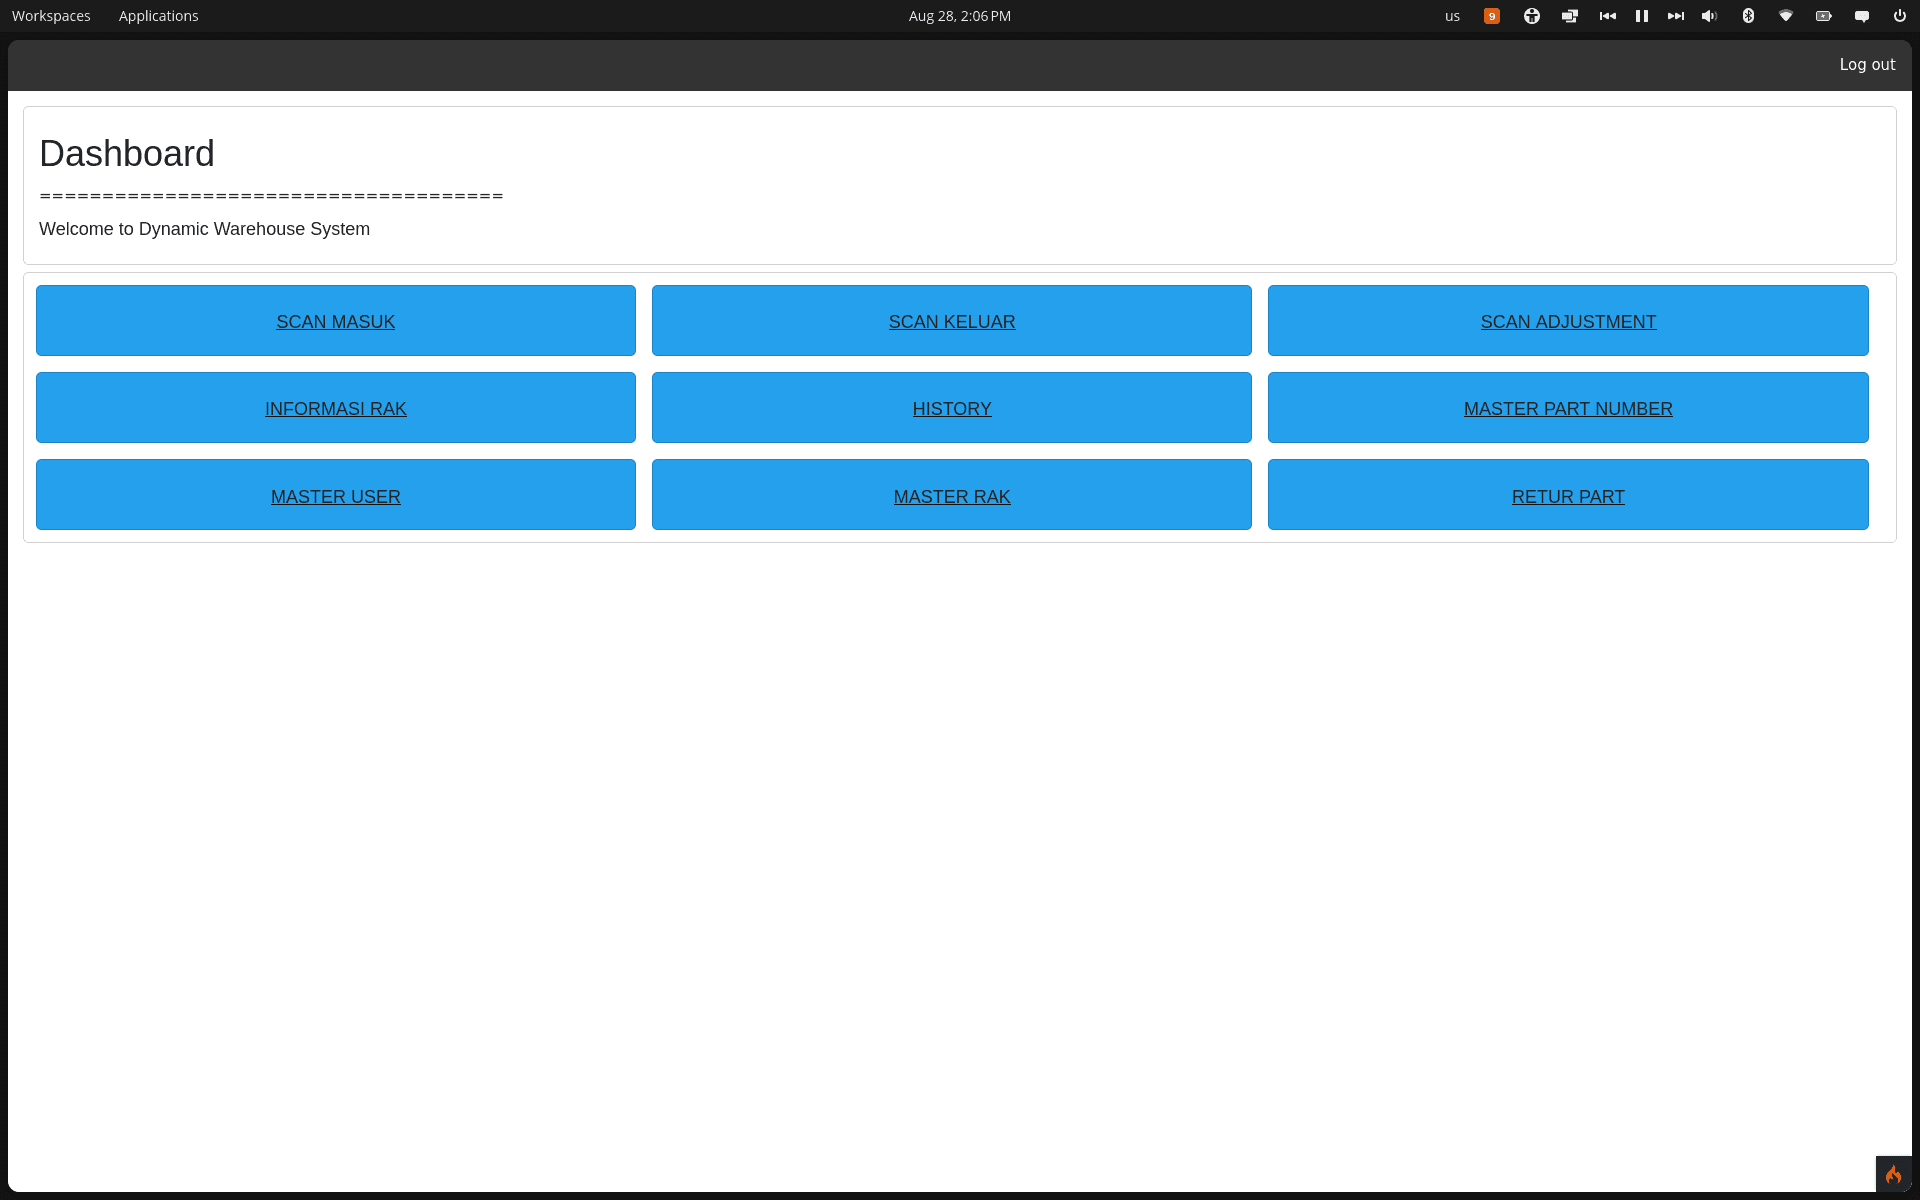This screenshot has height=1200, width=1920.
Task: Open Bluetooth settings icon
Action: pyautogui.click(x=1748, y=16)
